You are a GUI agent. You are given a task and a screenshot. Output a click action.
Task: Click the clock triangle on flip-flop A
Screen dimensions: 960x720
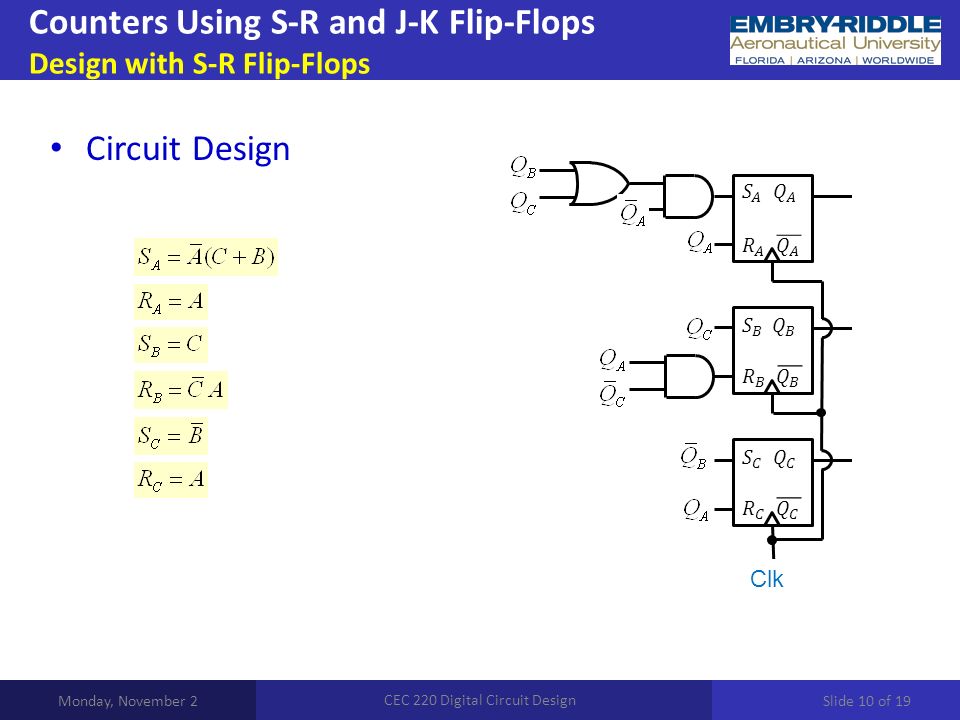(x=773, y=255)
